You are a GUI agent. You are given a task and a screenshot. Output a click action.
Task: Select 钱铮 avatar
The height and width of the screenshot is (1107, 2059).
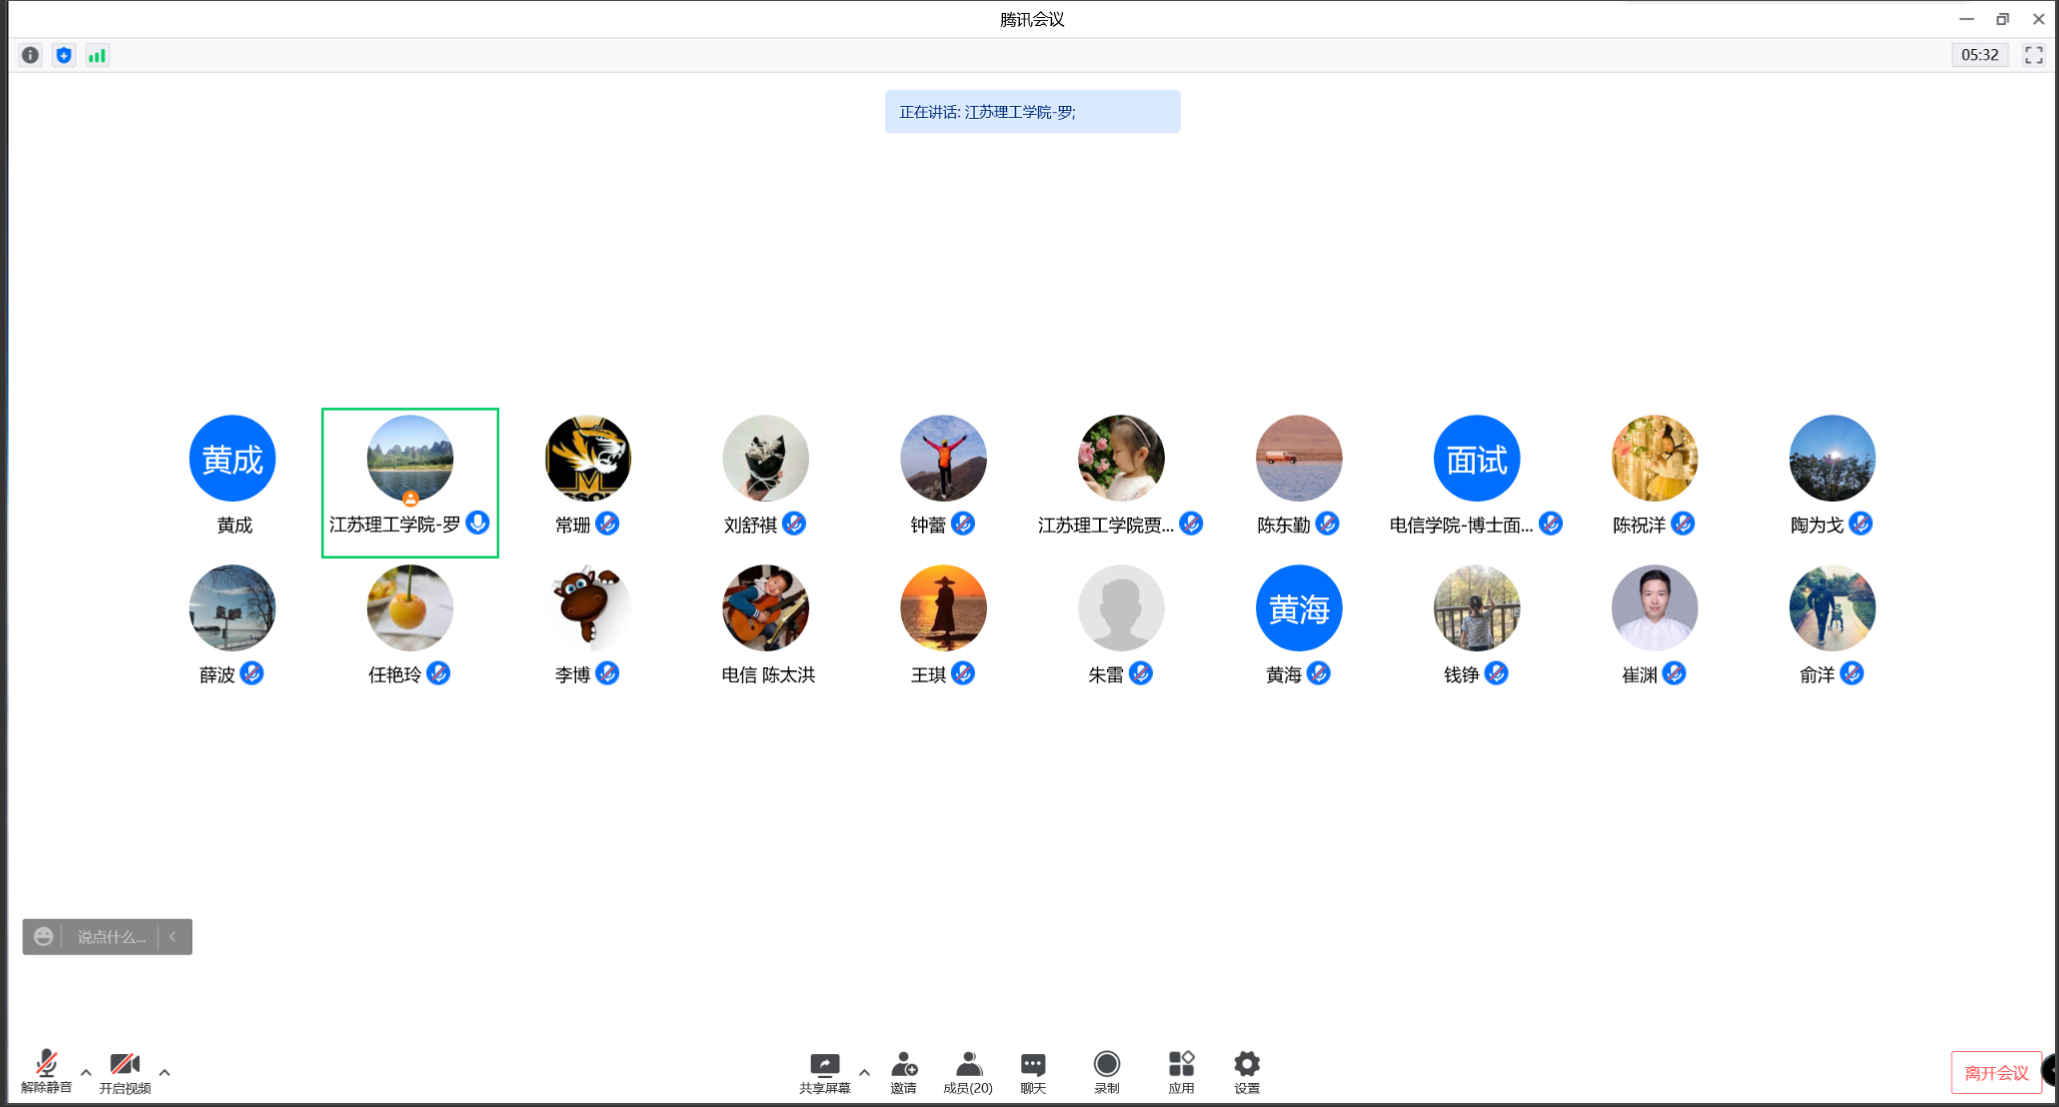coord(1477,608)
